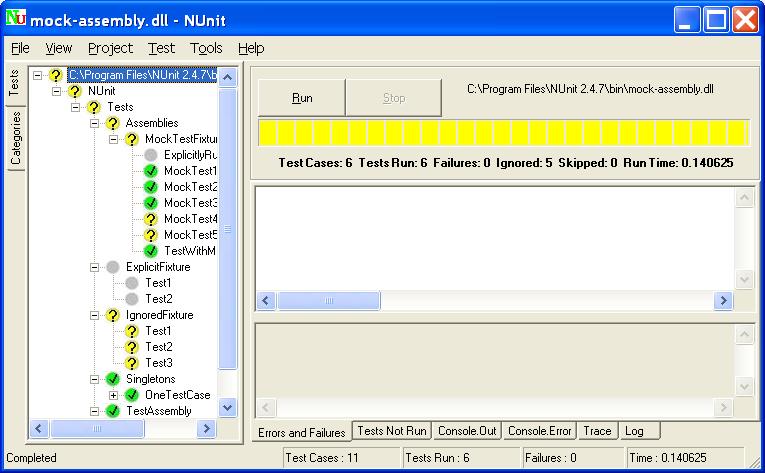The height and width of the screenshot is (473, 765).
Task: Collapse the TestAssembly node
Action: pyautogui.click(x=95, y=411)
